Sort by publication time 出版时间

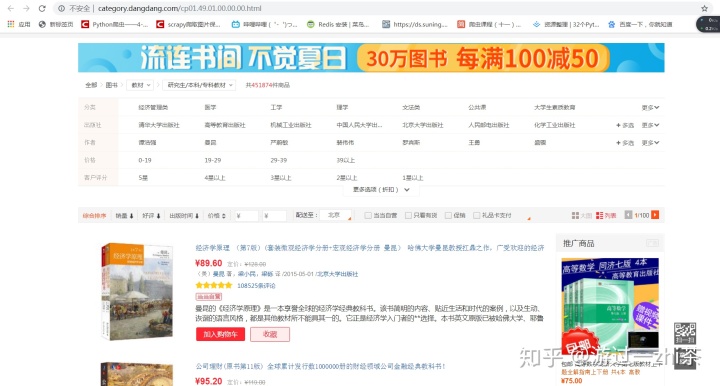click(184, 215)
